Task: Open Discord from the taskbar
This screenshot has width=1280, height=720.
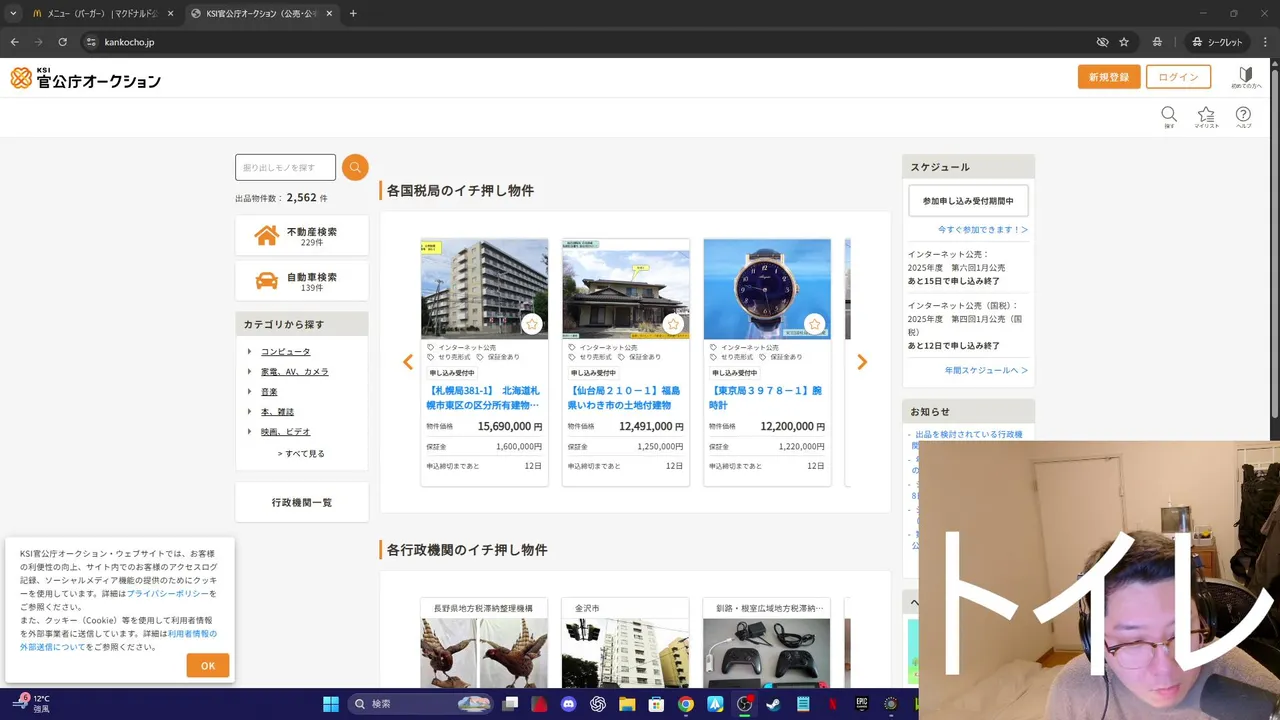Action: (x=569, y=704)
